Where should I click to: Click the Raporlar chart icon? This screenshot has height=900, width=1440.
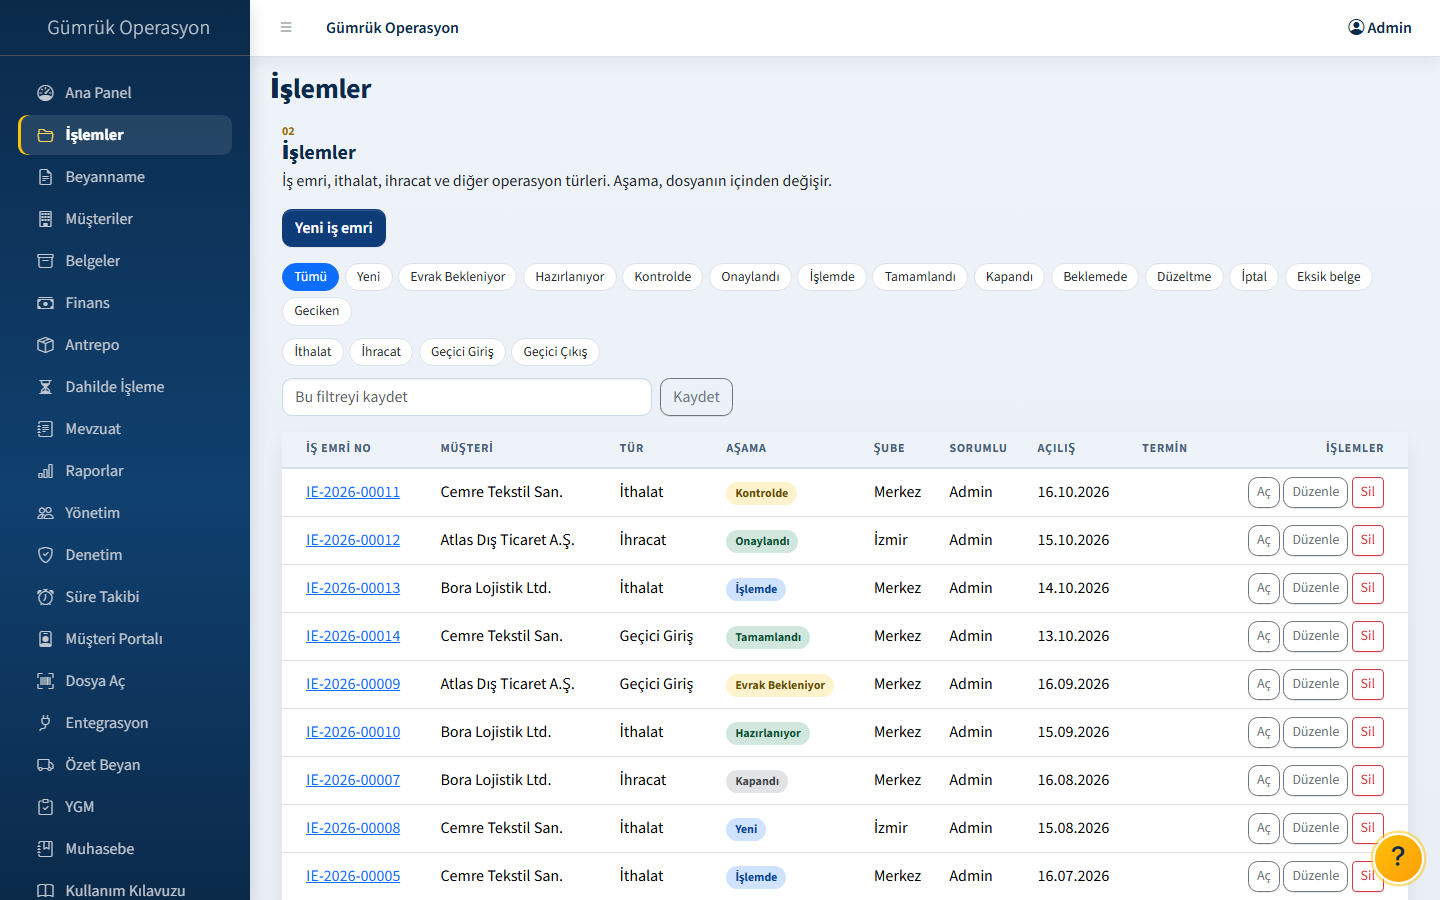(x=45, y=471)
